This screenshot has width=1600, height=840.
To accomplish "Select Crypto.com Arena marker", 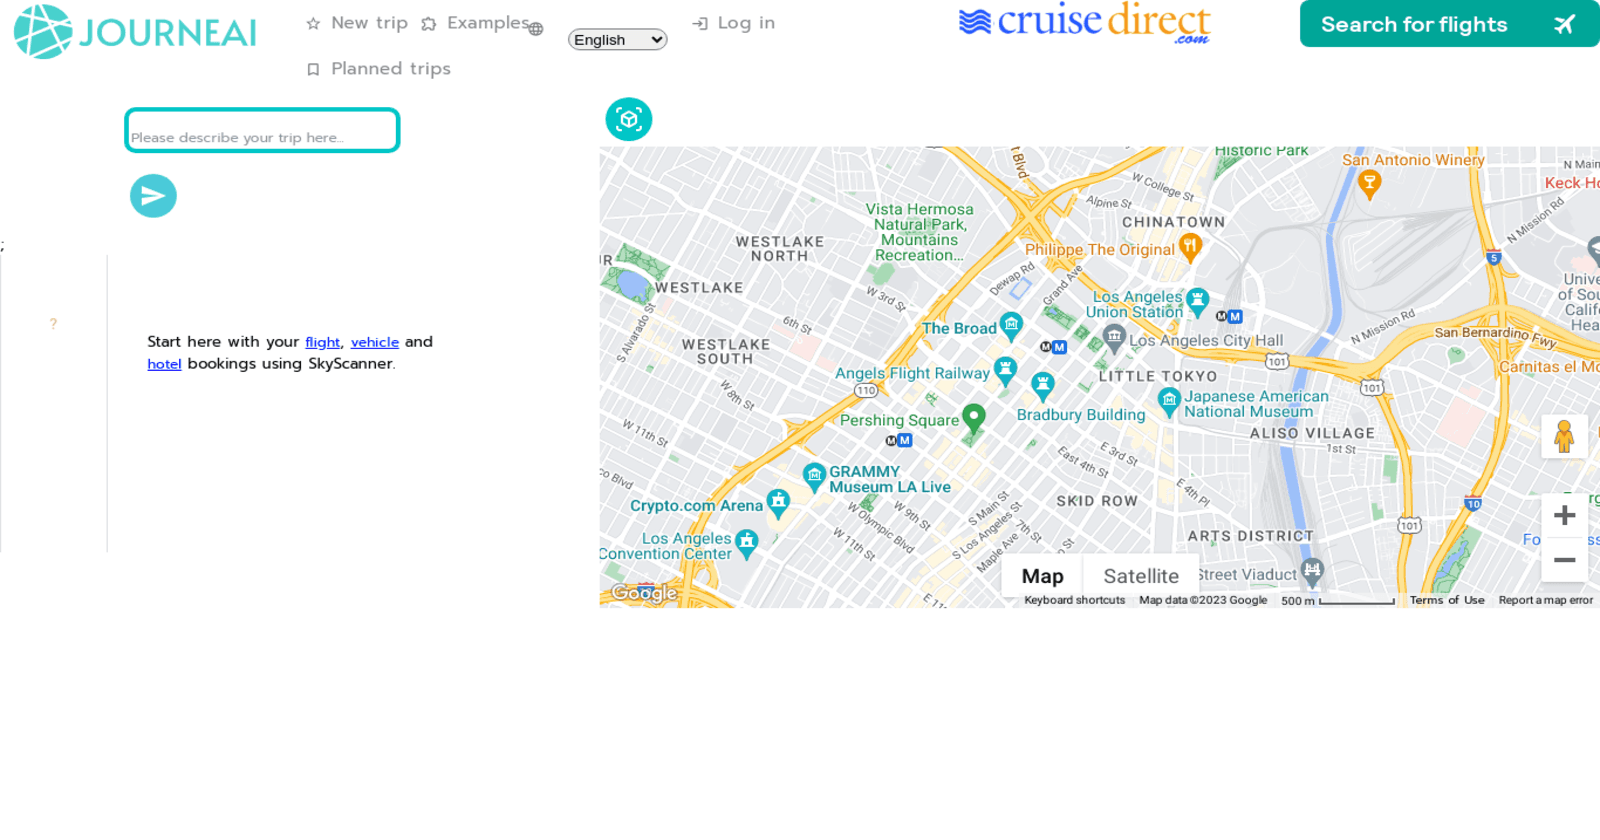I will (x=777, y=502).
